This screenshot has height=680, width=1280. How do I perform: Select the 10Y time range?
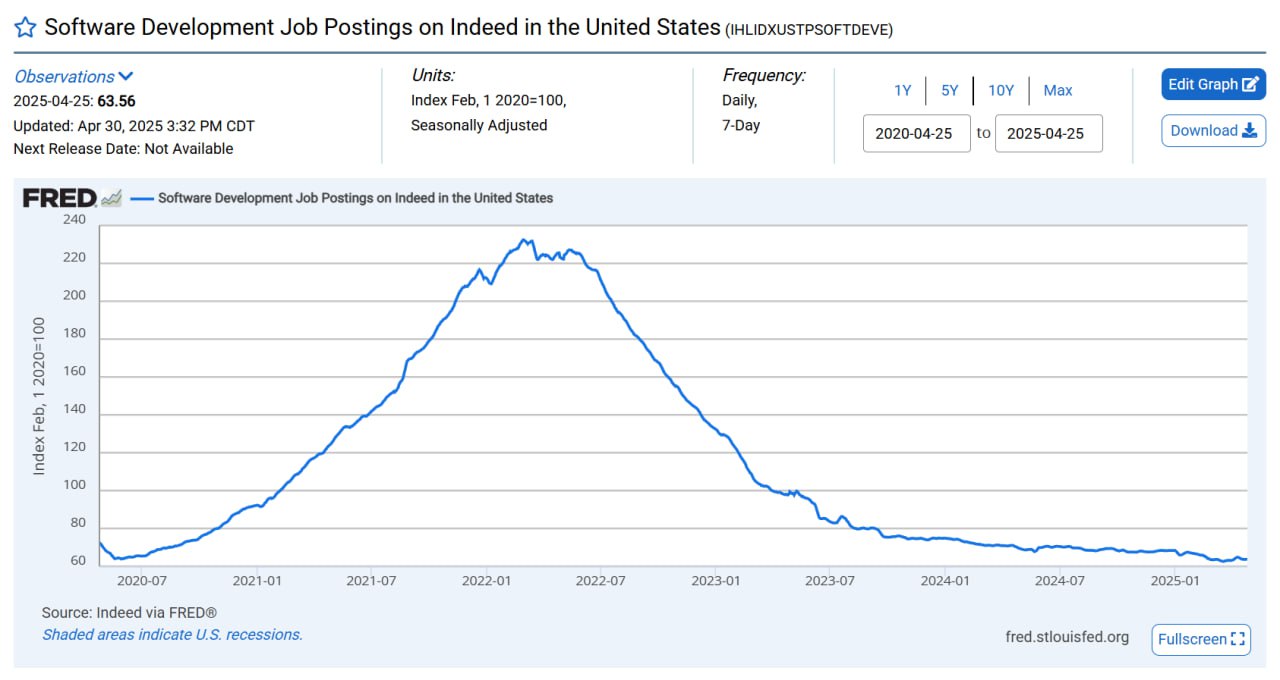pyautogui.click(x=1001, y=90)
